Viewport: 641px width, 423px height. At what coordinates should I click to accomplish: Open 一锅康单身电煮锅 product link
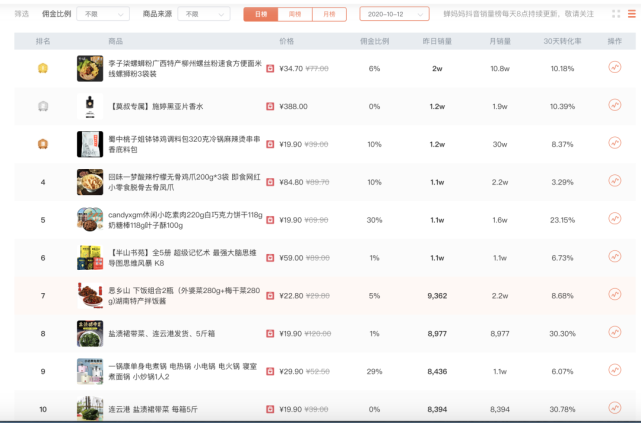point(183,372)
